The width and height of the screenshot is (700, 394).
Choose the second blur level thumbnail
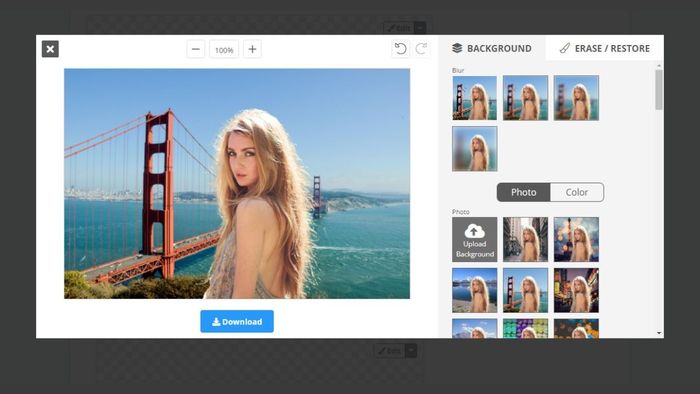click(525, 98)
